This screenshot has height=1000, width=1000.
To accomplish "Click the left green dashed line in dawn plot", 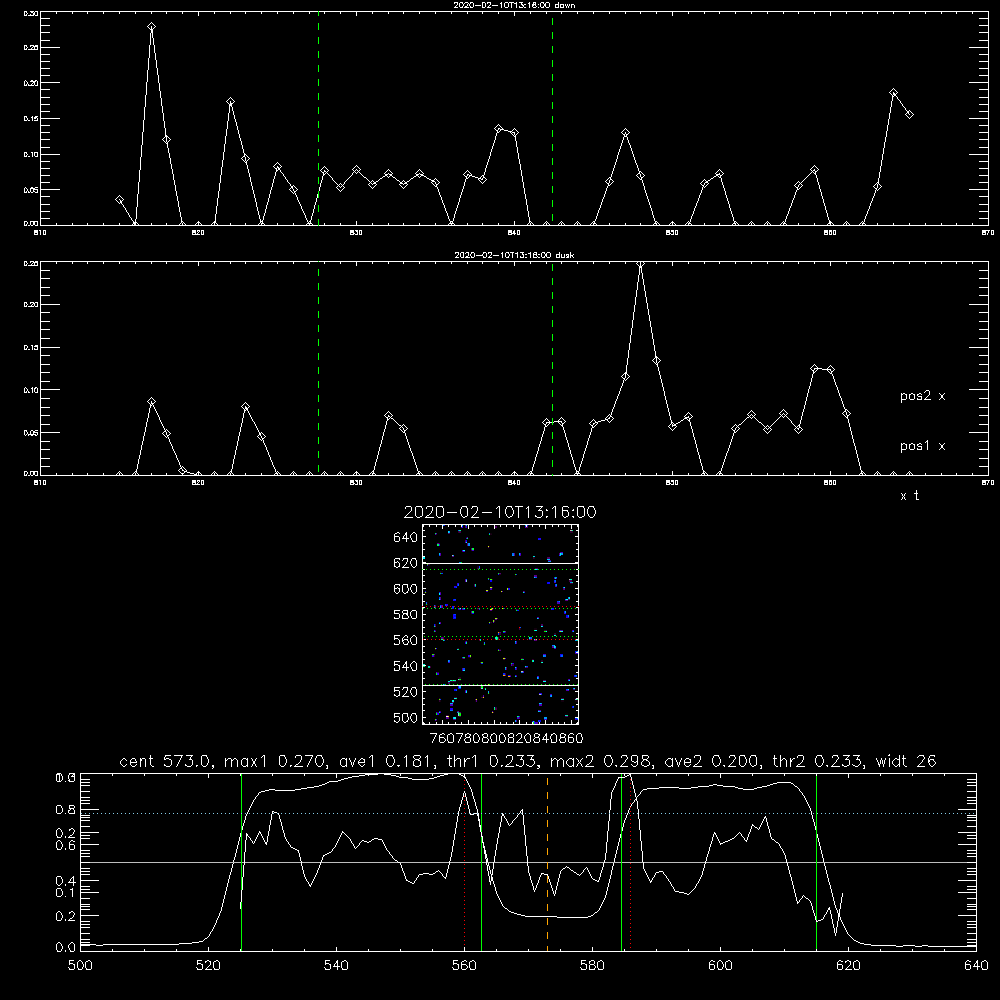I will pyautogui.click(x=318, y=118).
